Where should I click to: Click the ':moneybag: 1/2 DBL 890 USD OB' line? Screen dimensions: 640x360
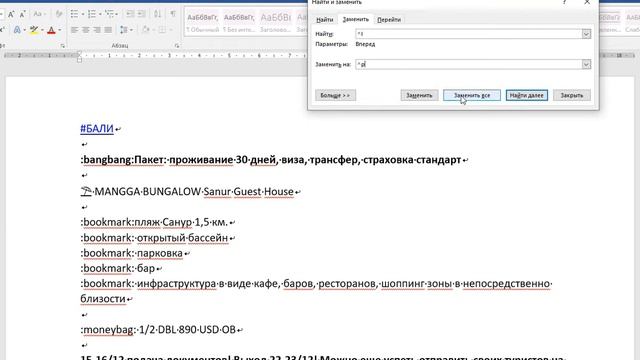158,330
